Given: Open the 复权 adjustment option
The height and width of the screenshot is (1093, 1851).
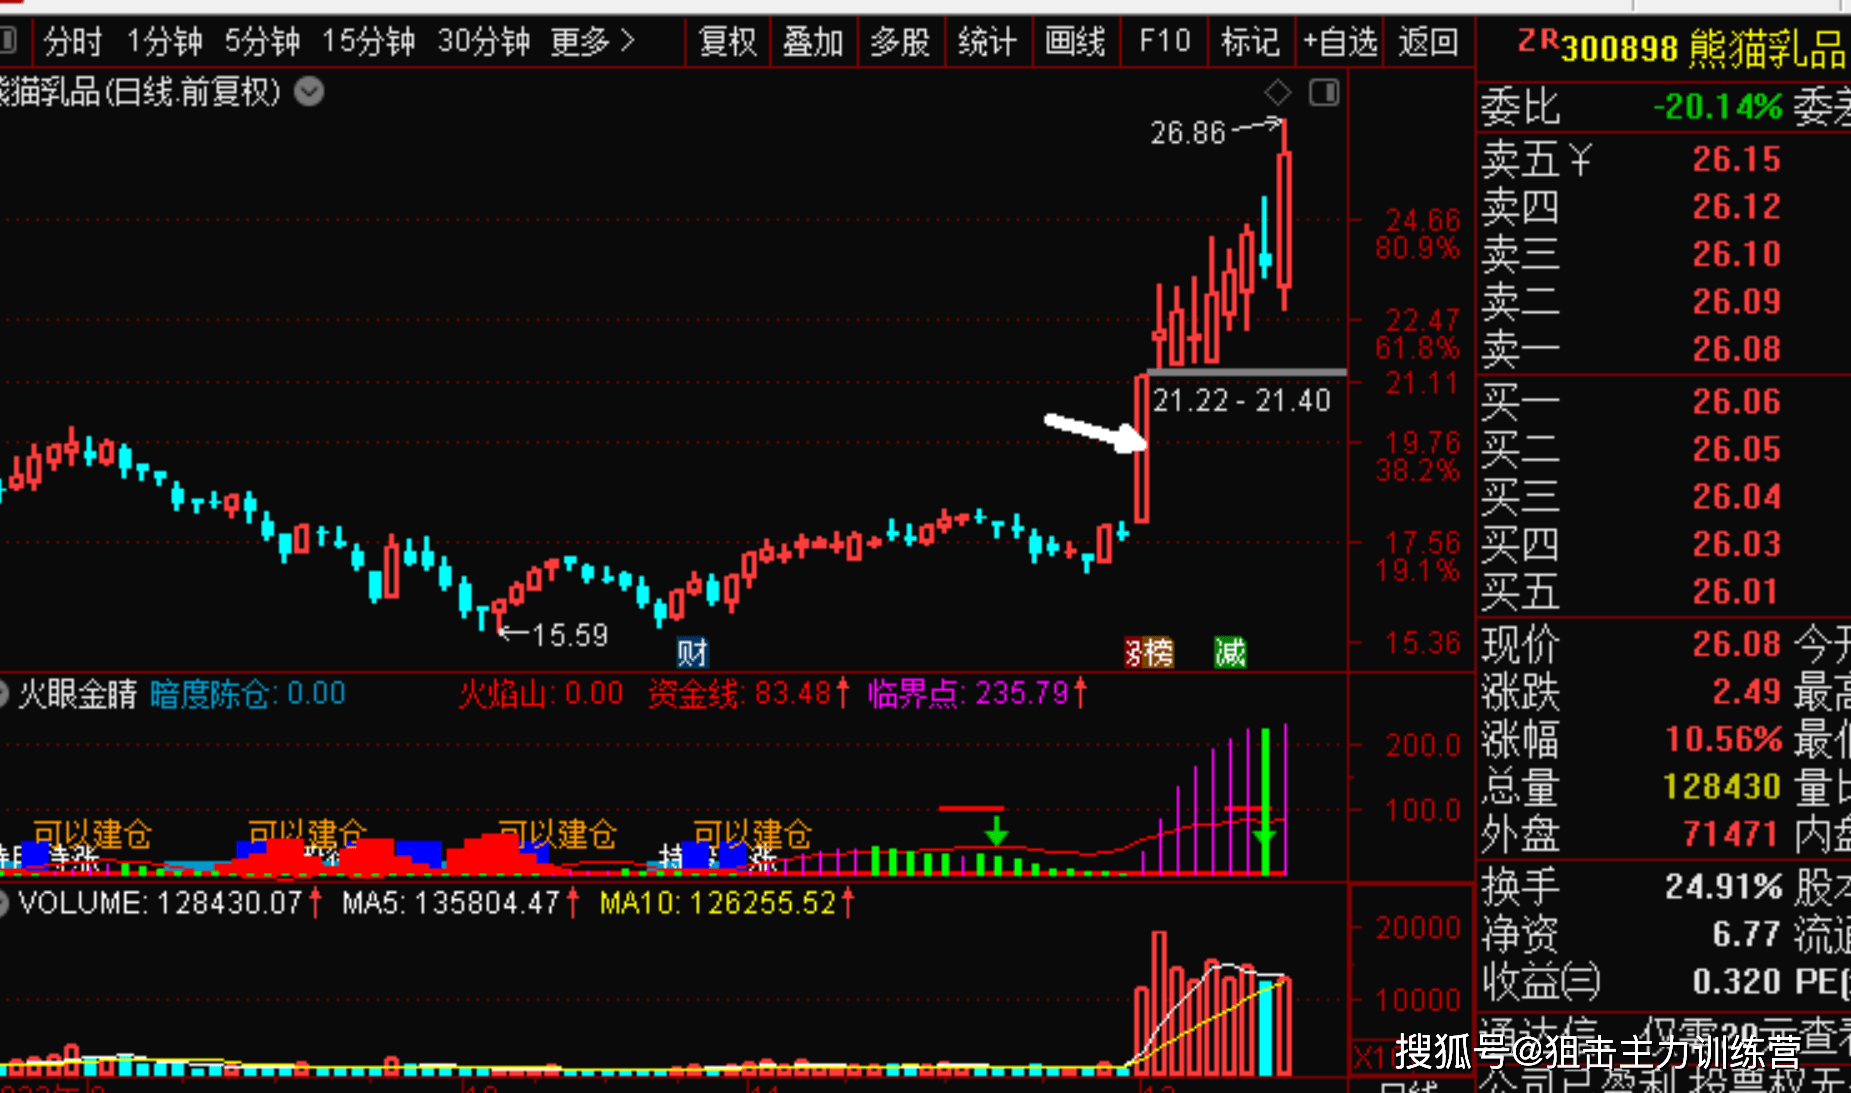Looking at the screenshot, I should [x=727, y=42].
